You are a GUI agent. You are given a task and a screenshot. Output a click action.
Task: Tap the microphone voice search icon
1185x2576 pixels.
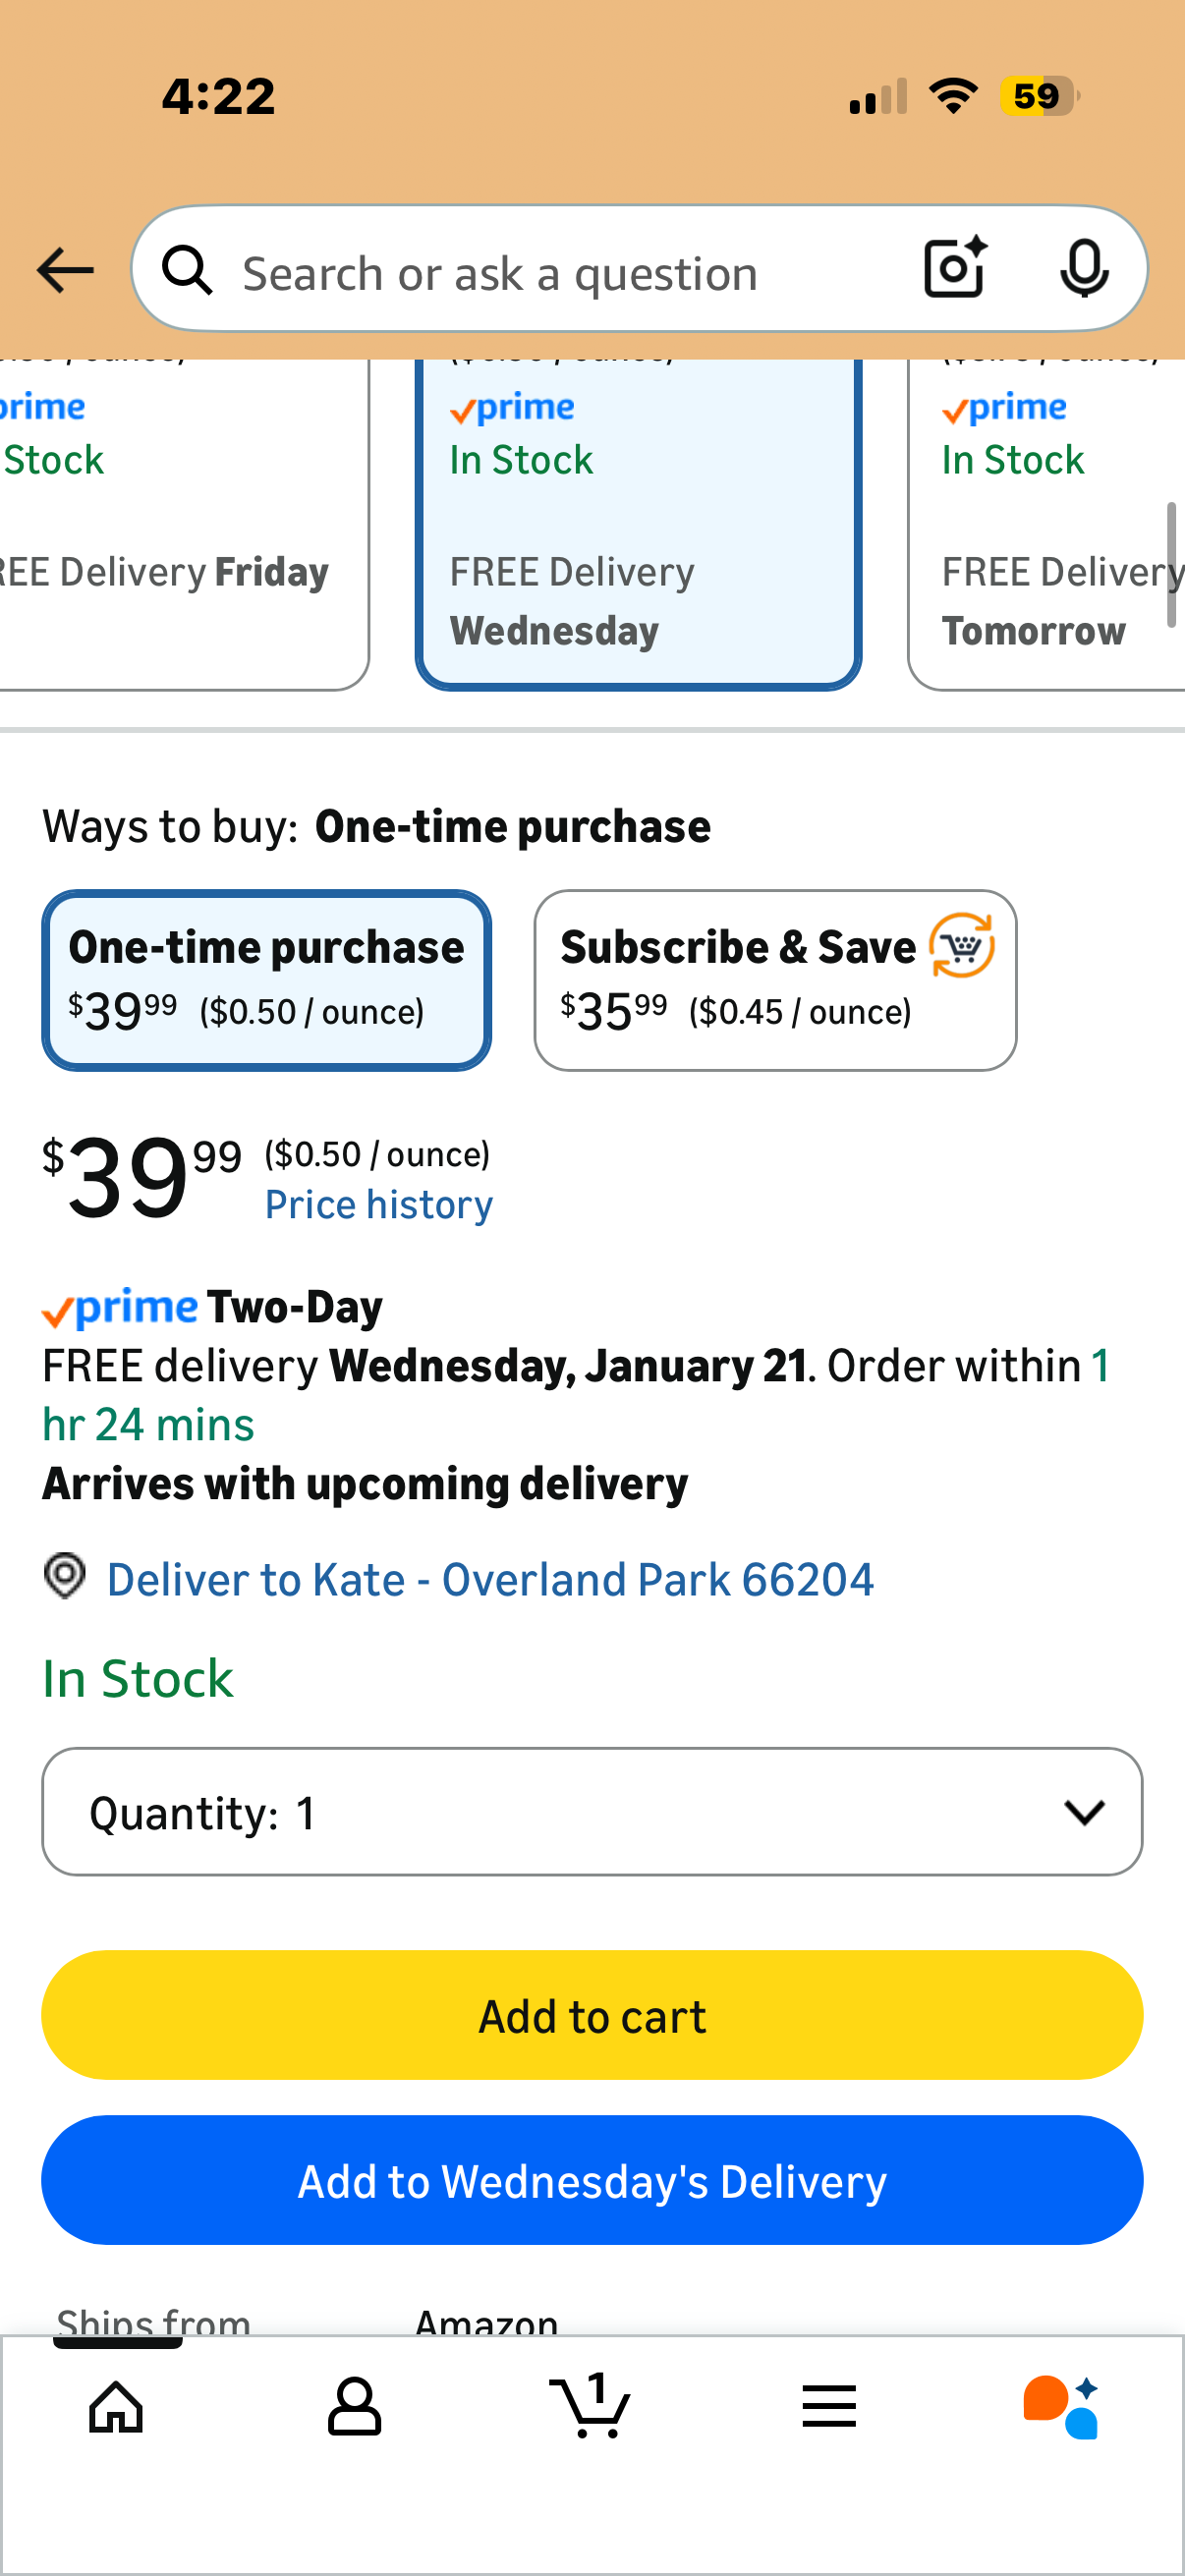tap(1083, 268)
